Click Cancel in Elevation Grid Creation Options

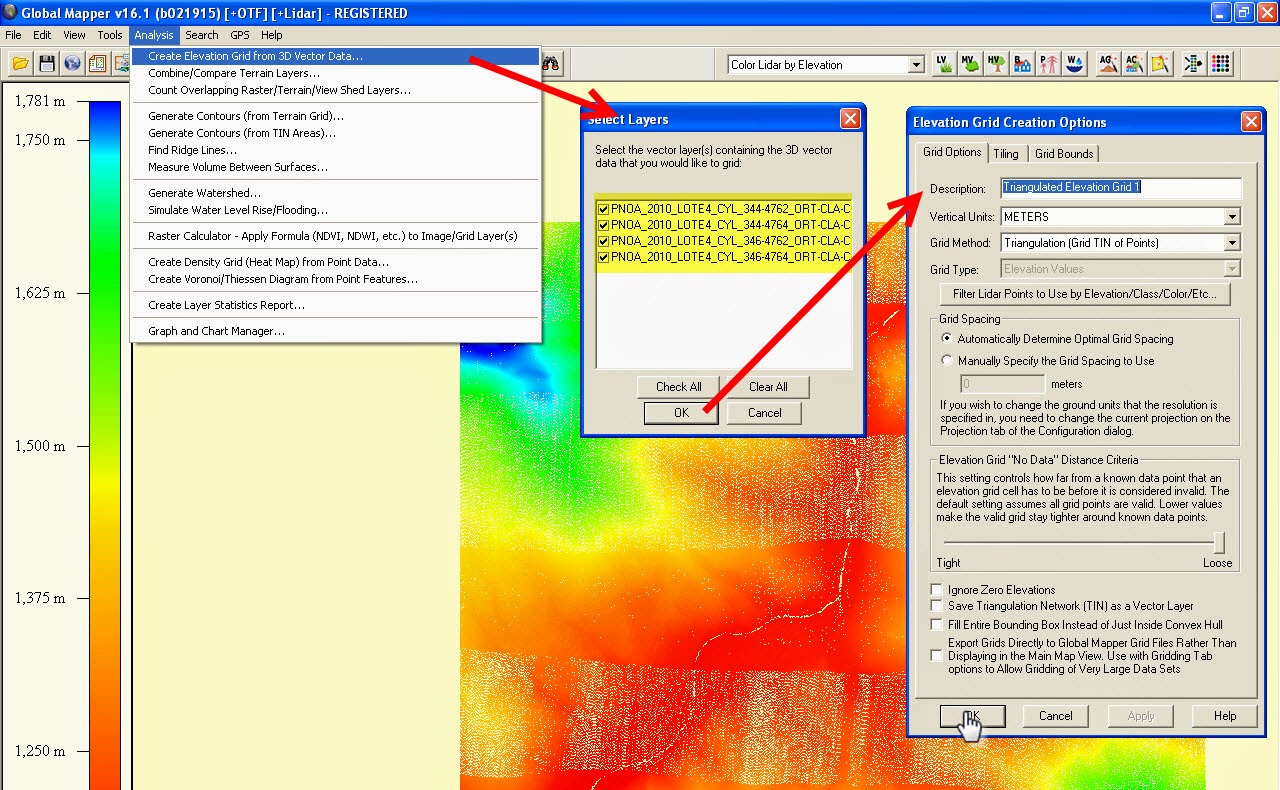(1056, 716)
